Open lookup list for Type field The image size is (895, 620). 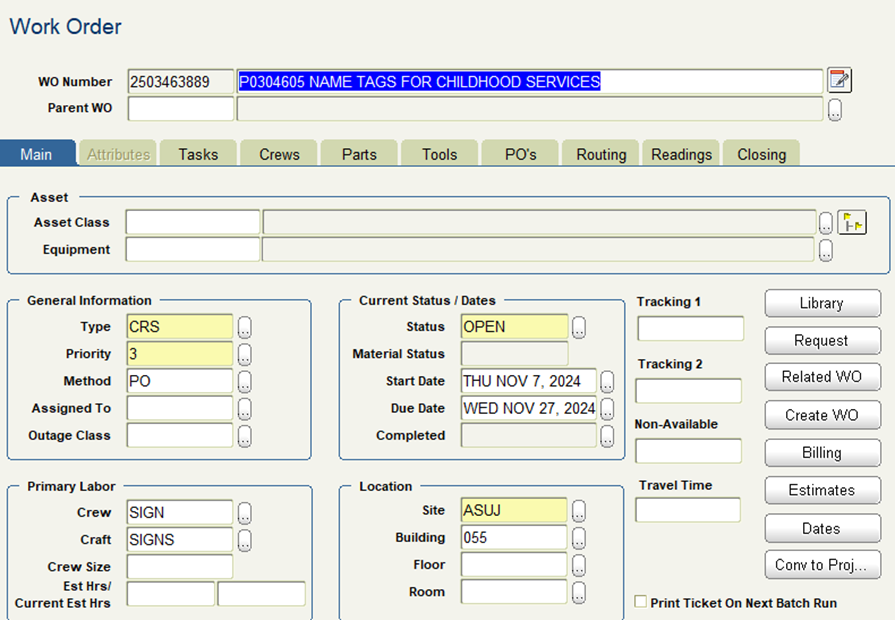(x=244, y=327)
